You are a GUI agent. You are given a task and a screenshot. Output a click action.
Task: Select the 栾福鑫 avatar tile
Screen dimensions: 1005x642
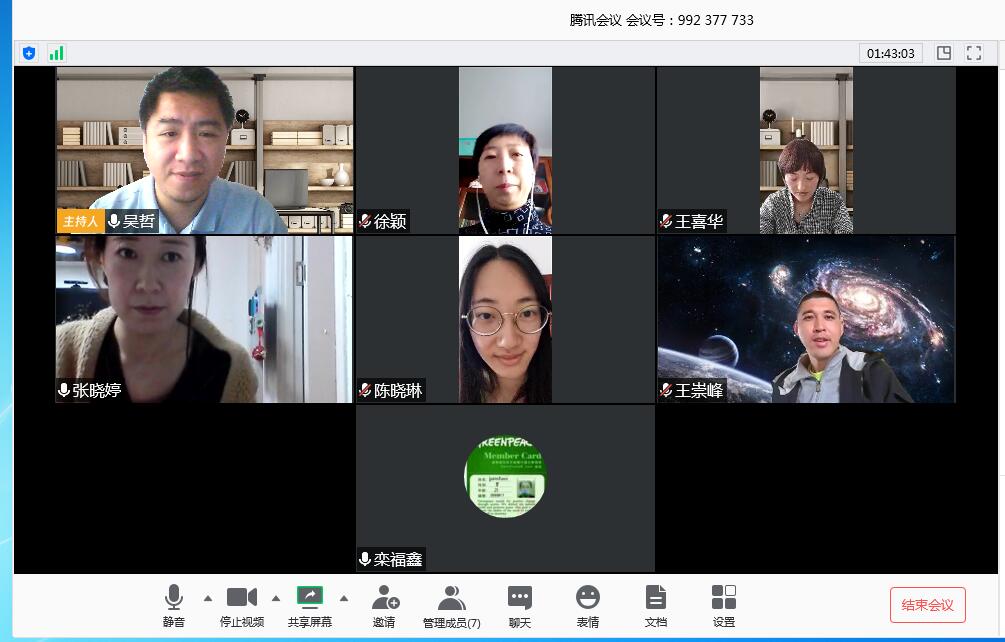(x=505, y=488)
